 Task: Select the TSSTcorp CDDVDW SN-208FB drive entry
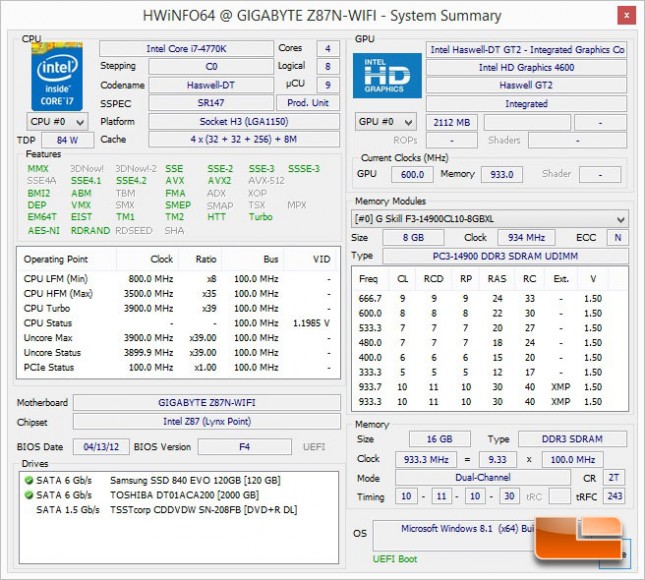[x=178, y=510]
